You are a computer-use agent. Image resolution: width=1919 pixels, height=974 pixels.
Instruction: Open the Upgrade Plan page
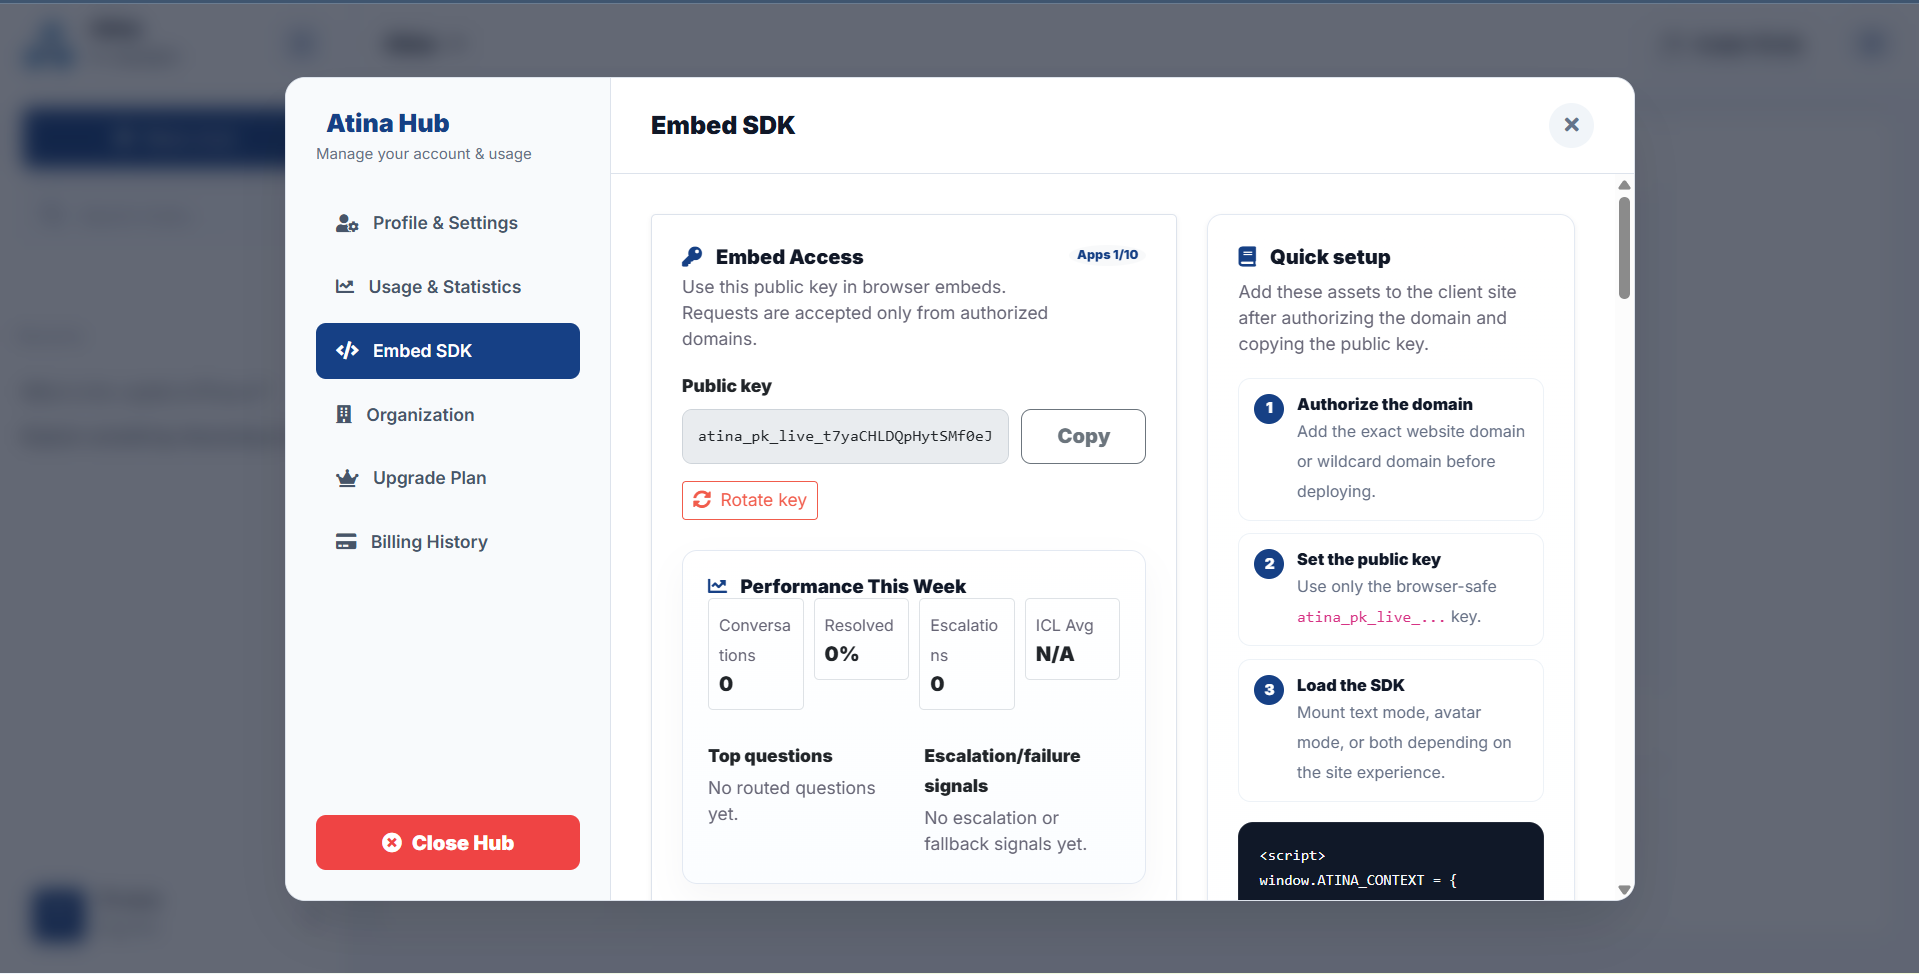pos(447,478)
